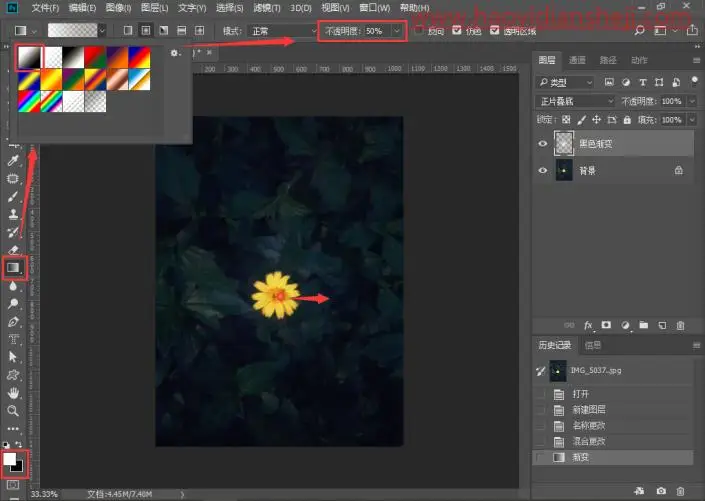Open the 图像(I) menu

118,8
